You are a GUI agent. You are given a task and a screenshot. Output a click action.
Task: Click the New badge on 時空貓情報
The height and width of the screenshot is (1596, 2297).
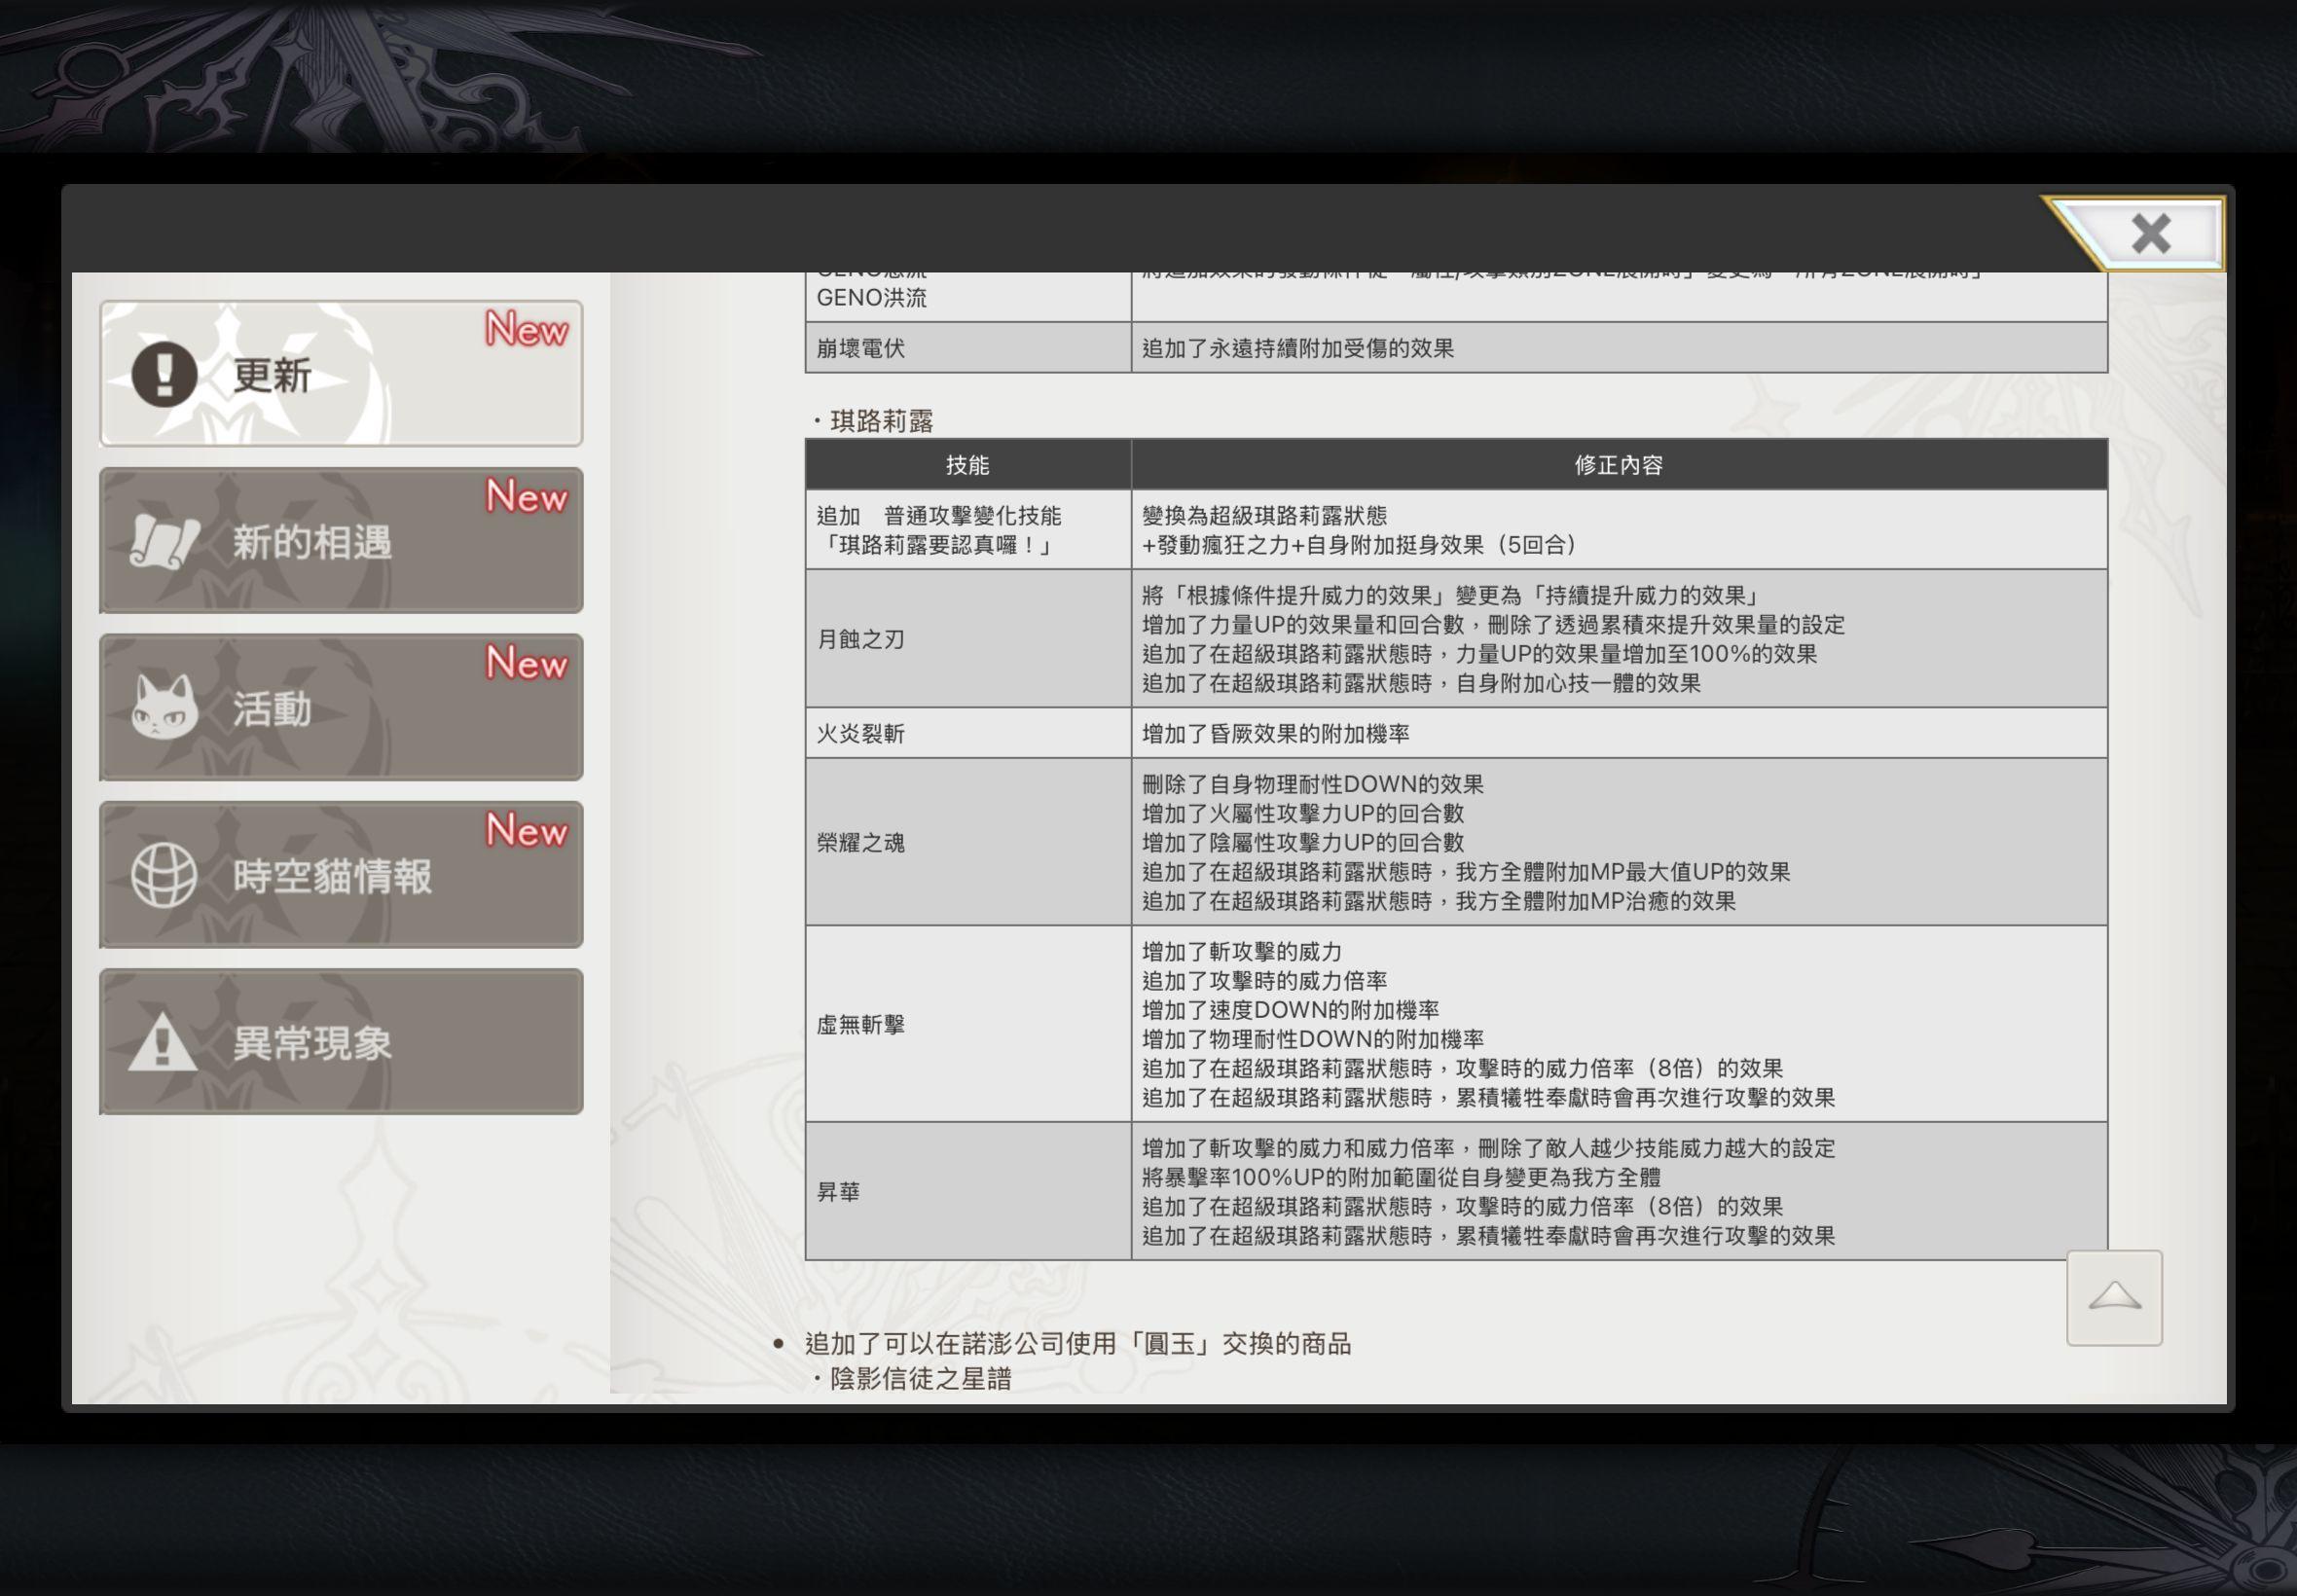pyautogui.click(x=526, y=830)
